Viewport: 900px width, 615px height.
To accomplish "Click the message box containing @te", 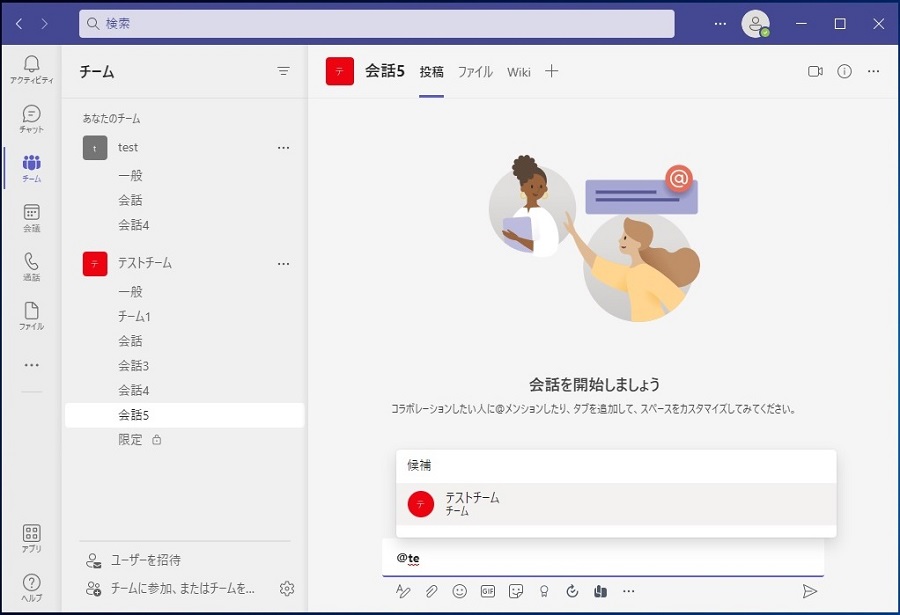I will tap(603, 558).
